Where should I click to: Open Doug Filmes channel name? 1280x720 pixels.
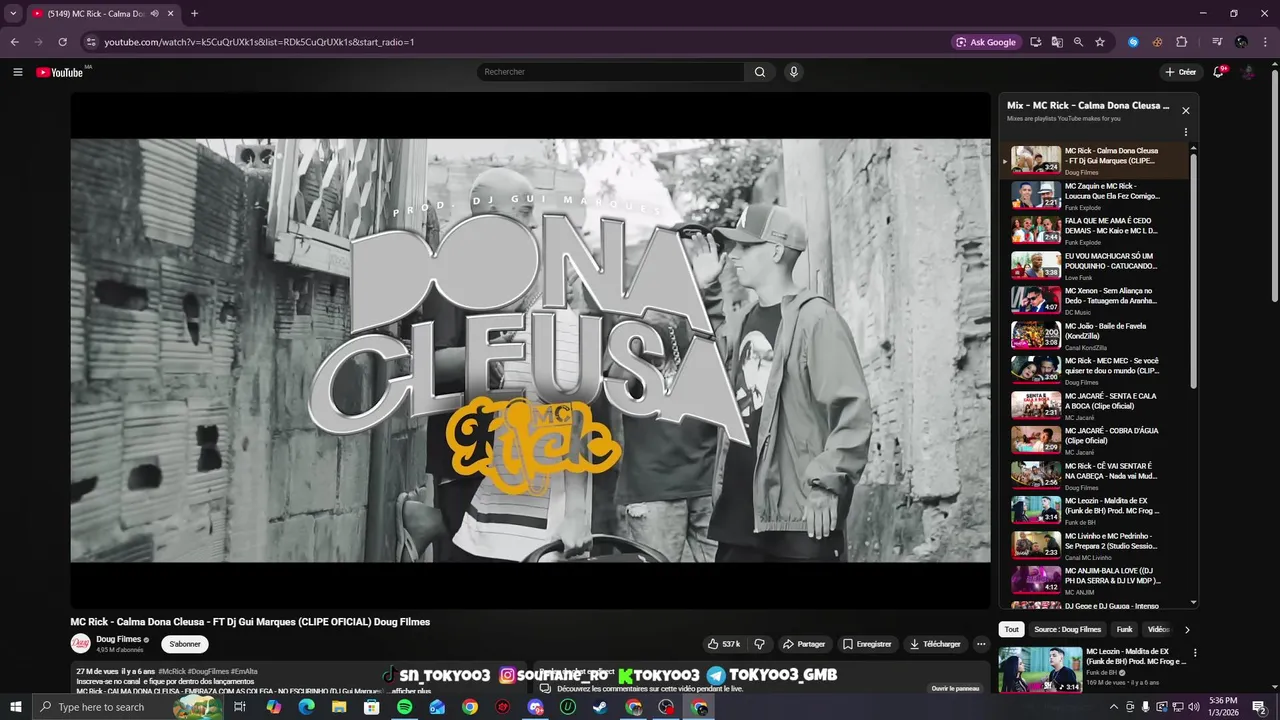click(x=118, y=639)
